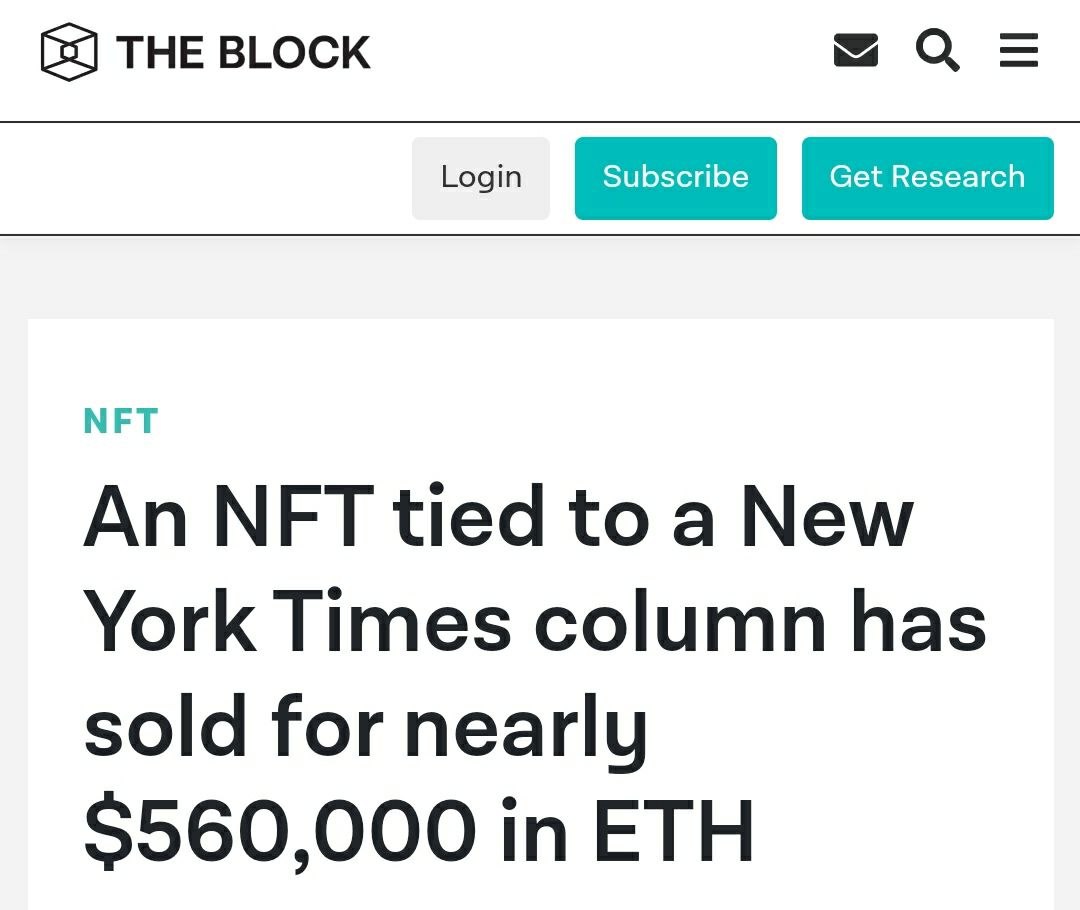Click the 'York Times column has' headline line
This screenshot has height=910, width=1080.
pos(534,621)
